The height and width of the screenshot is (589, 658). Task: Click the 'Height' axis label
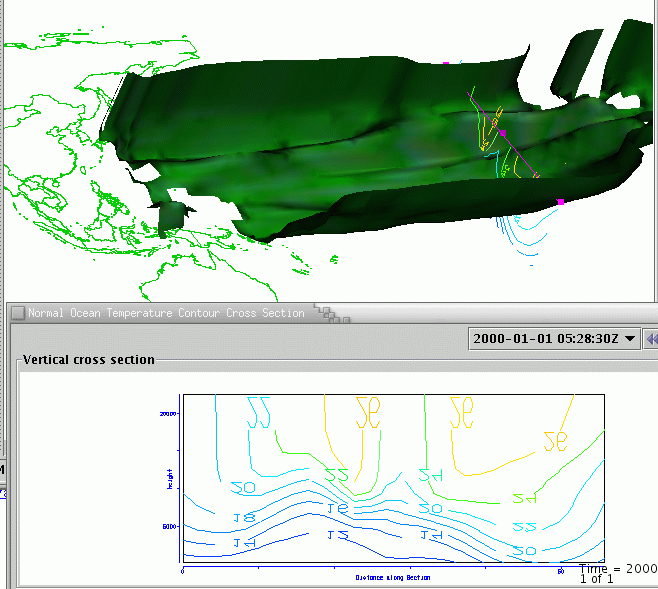171,473
